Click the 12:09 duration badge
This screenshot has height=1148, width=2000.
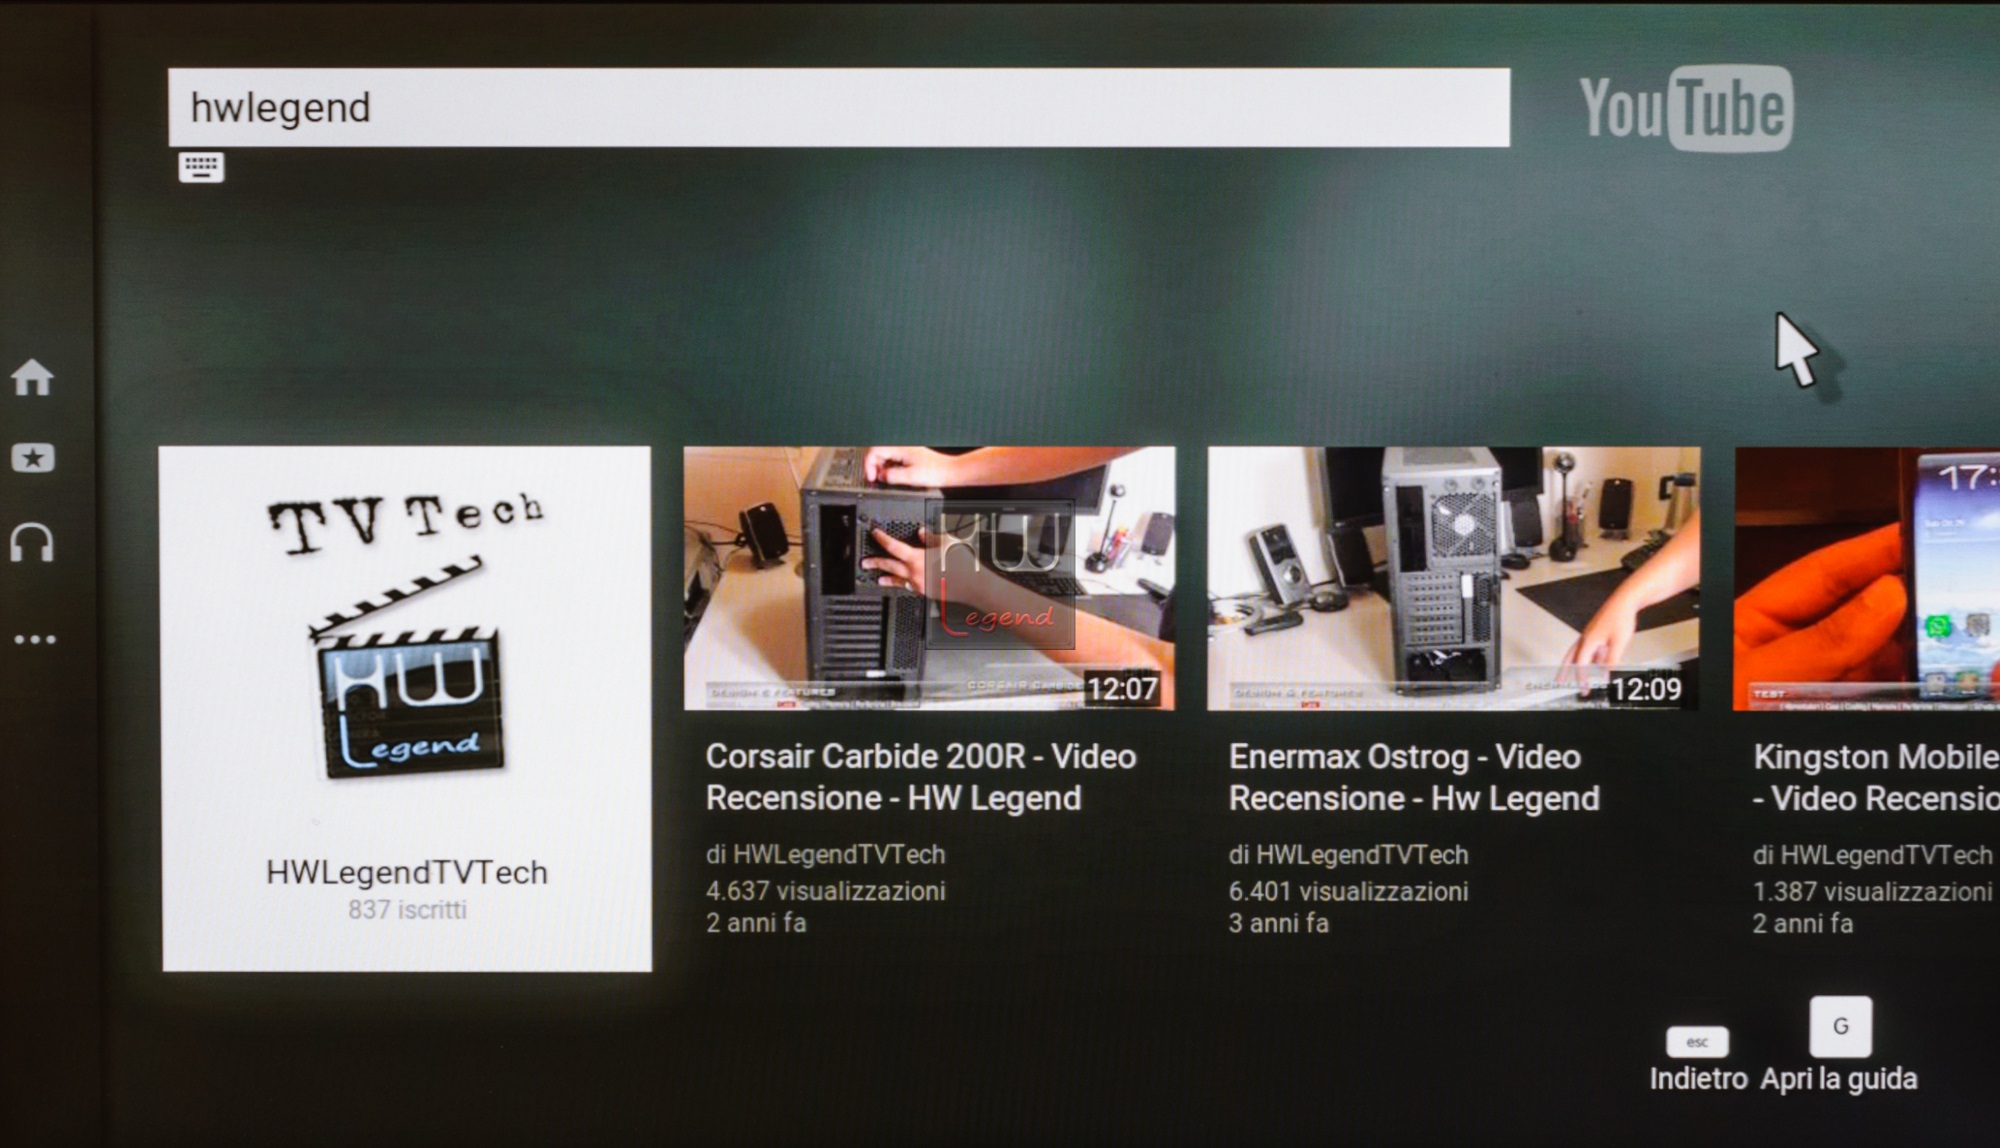[x=1646, y=689]
